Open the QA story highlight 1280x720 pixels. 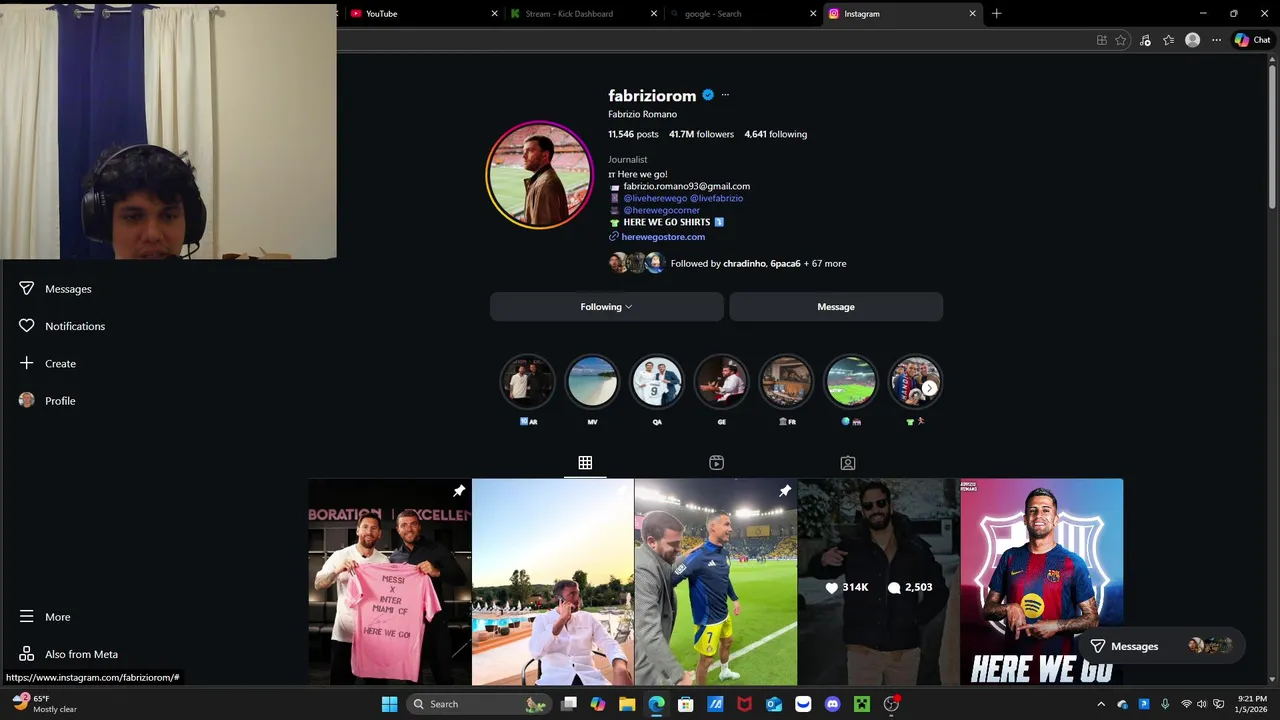click(x=657, y=382)
